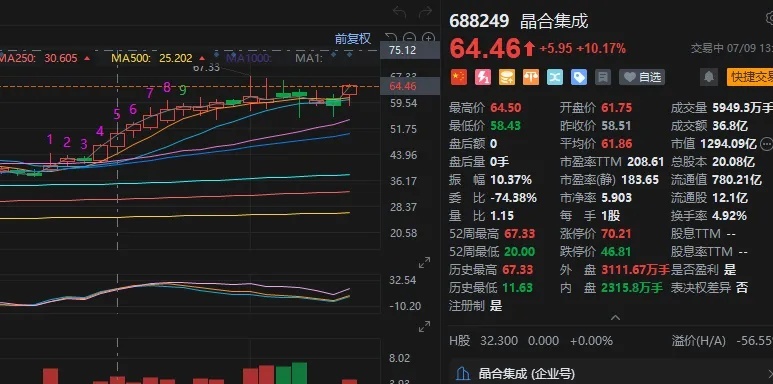Screen dimensions: 773x384
Task: Click the China flag market icon
Action: pos(458,77)
